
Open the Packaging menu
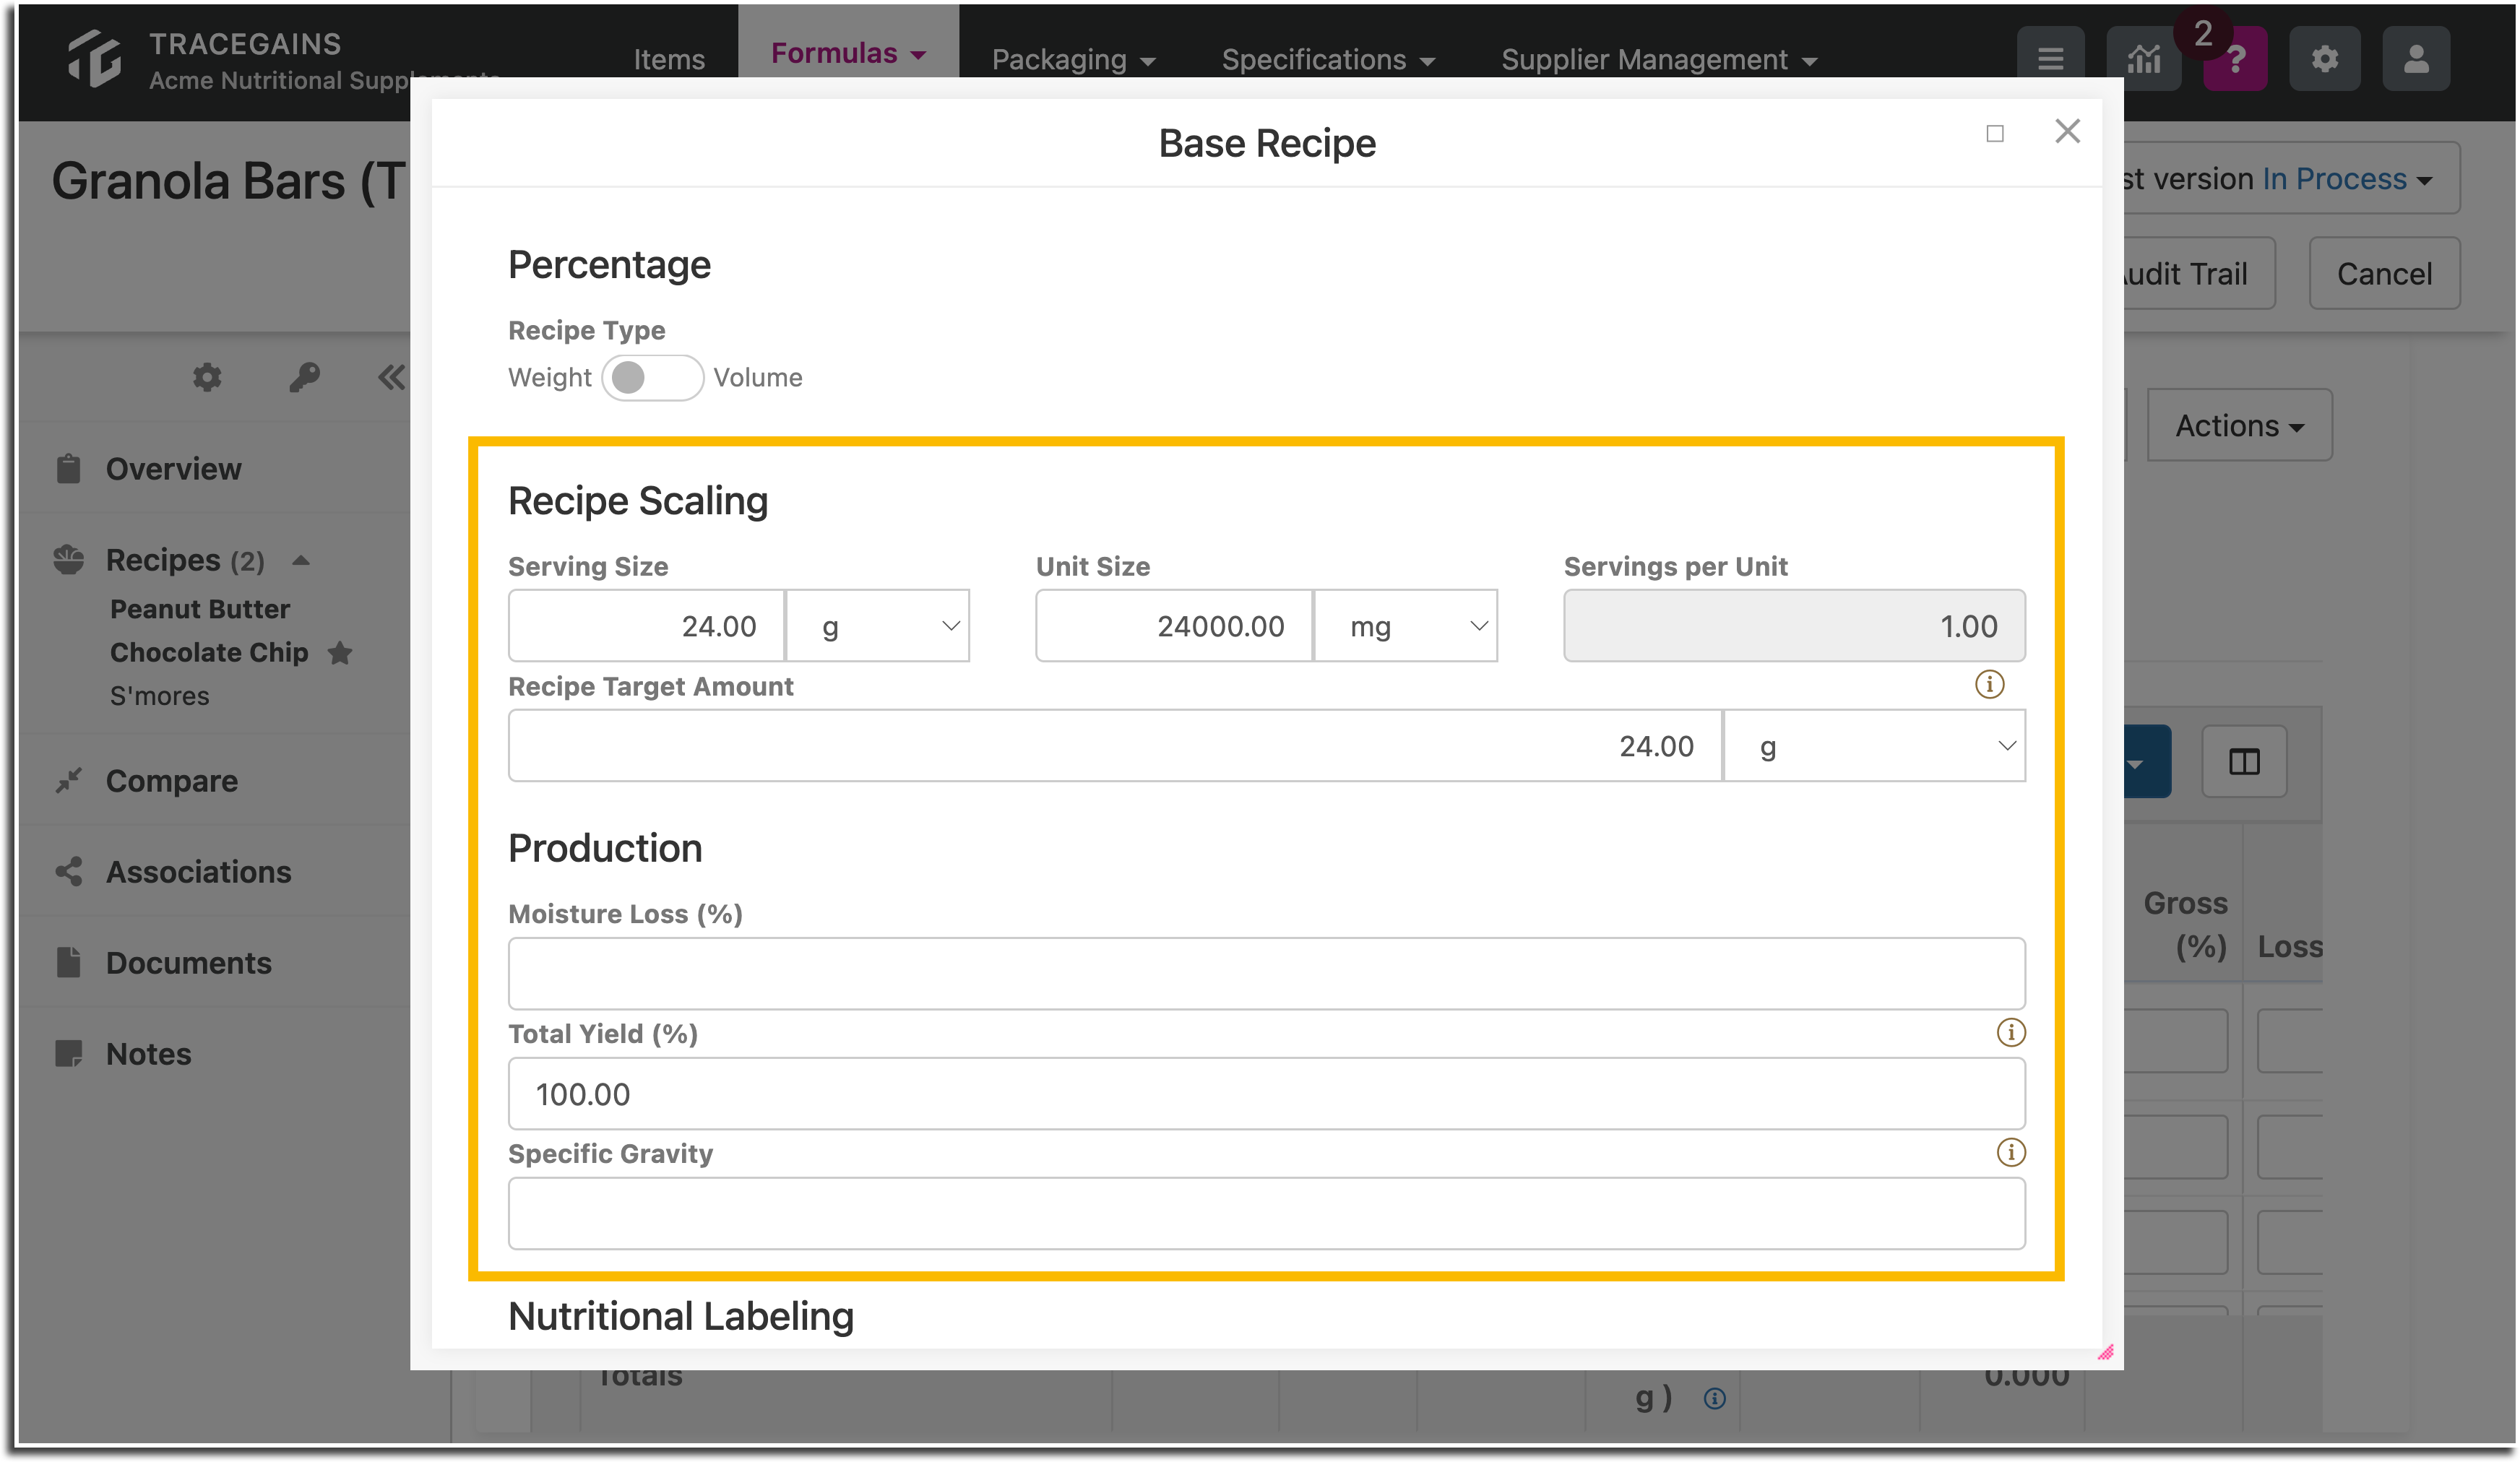pyautogui.click(x=1073, y=59)
